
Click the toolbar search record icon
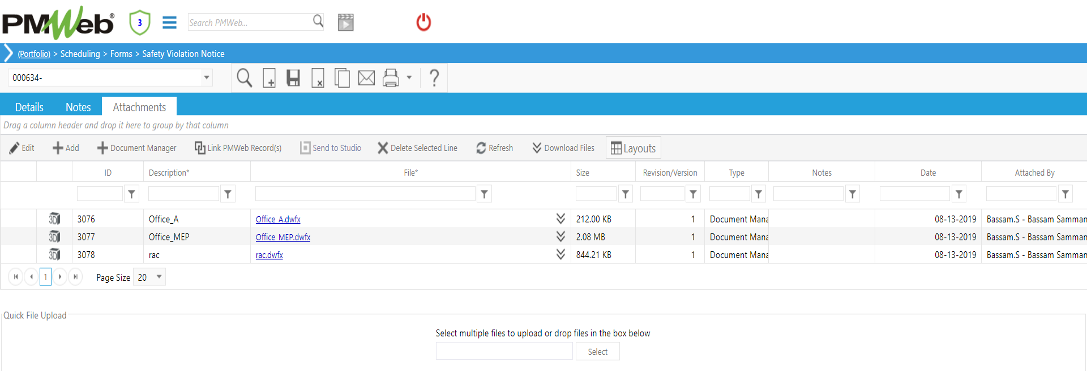245,78
